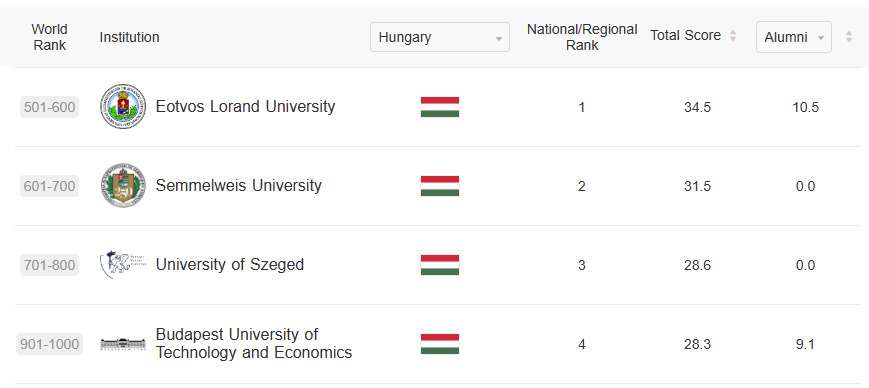Click the Total Score column header
Image resolution: width=869 pixels, height=388 pixels.
[x=686, y=35]
